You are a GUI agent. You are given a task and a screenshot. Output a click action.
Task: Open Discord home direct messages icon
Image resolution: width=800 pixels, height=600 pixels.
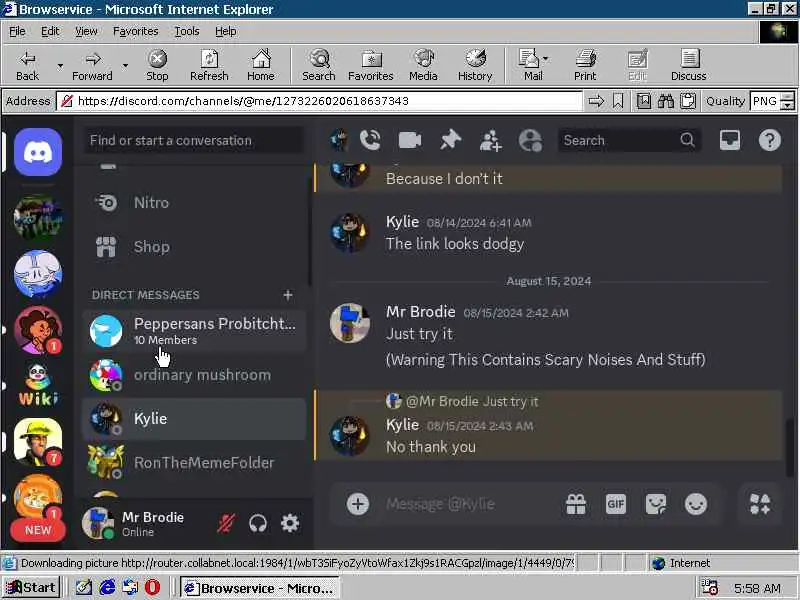(38, 152)
